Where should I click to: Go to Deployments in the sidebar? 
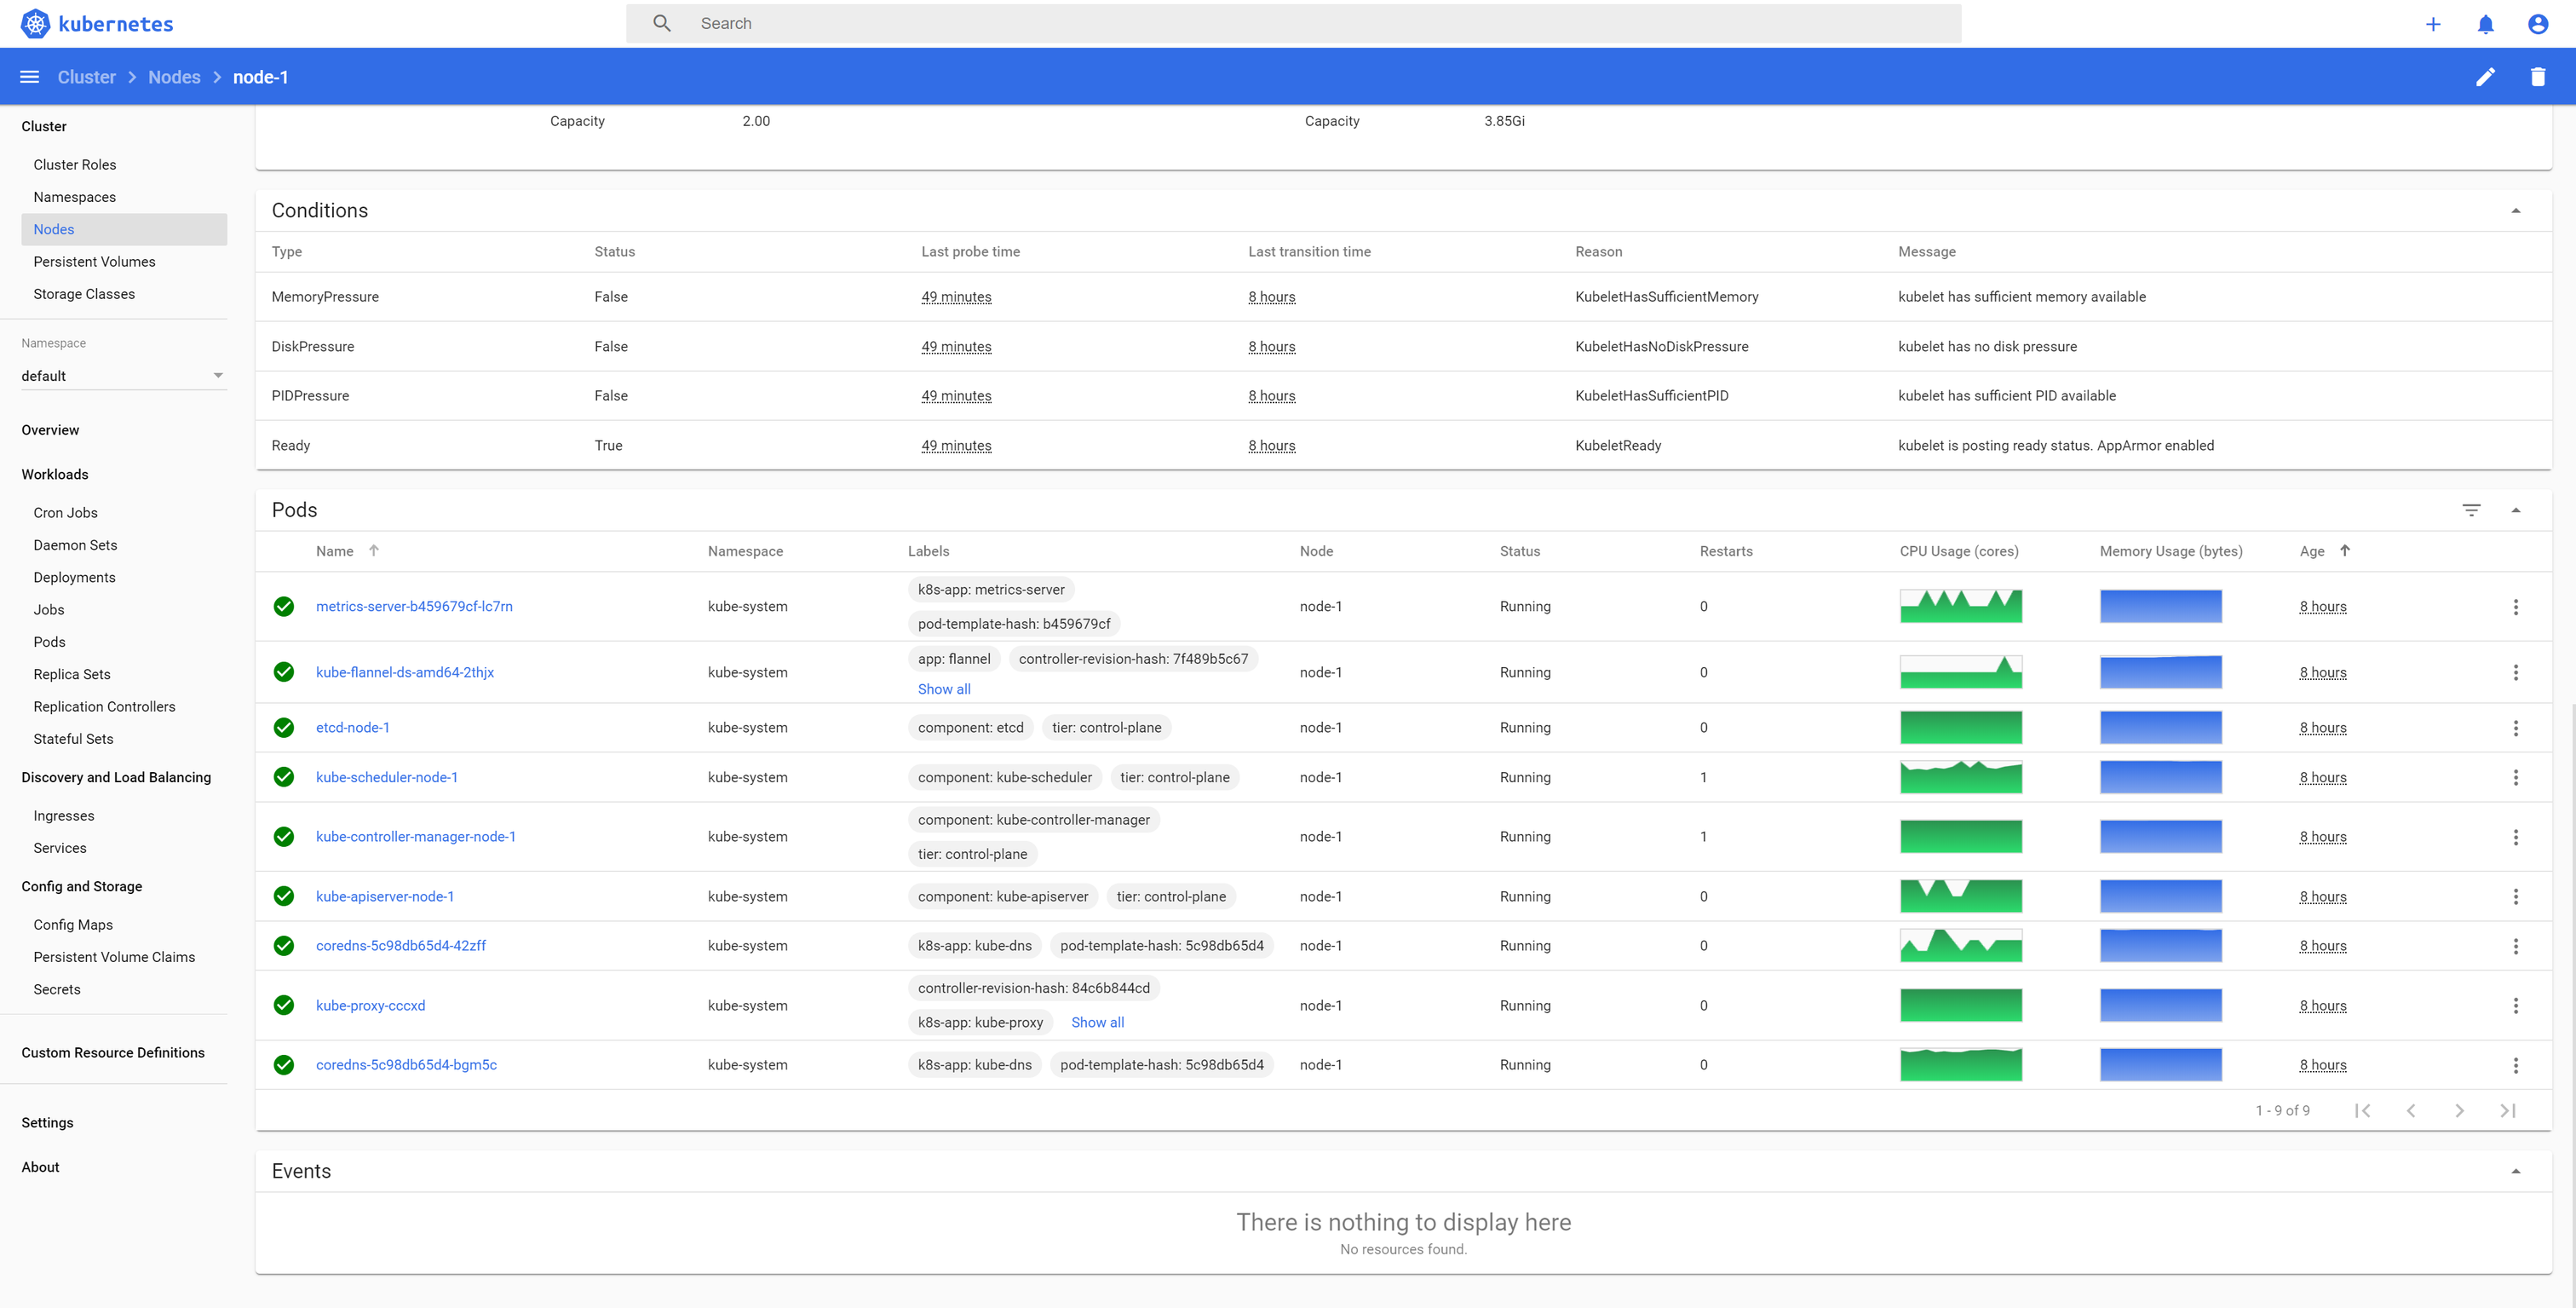74,577
